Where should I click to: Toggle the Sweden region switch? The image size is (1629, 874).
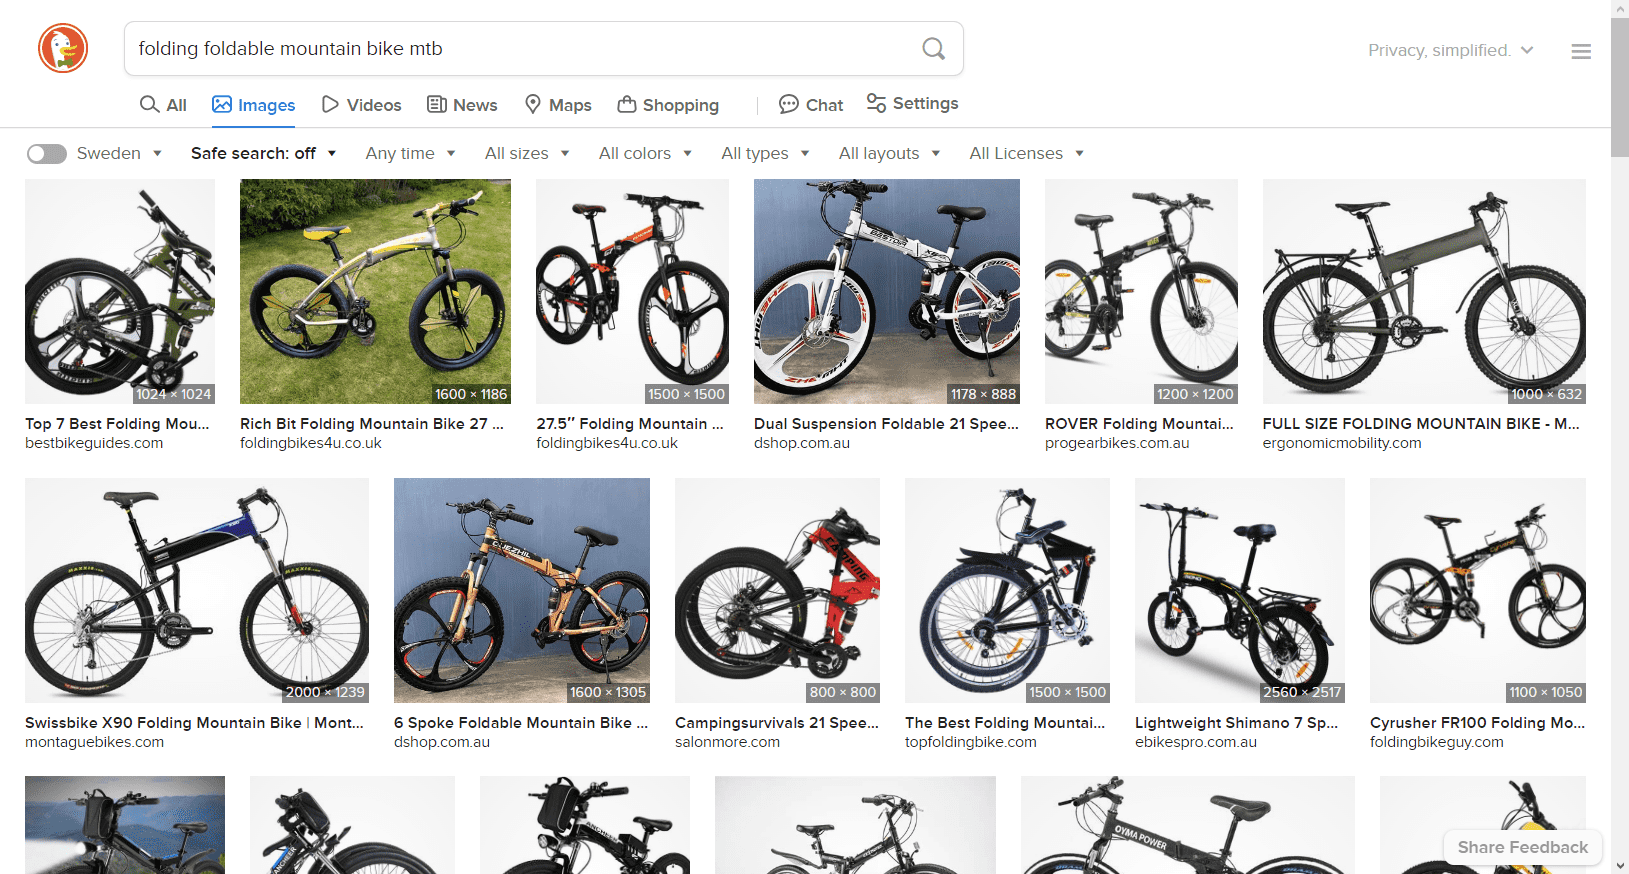tap(46, 153)
